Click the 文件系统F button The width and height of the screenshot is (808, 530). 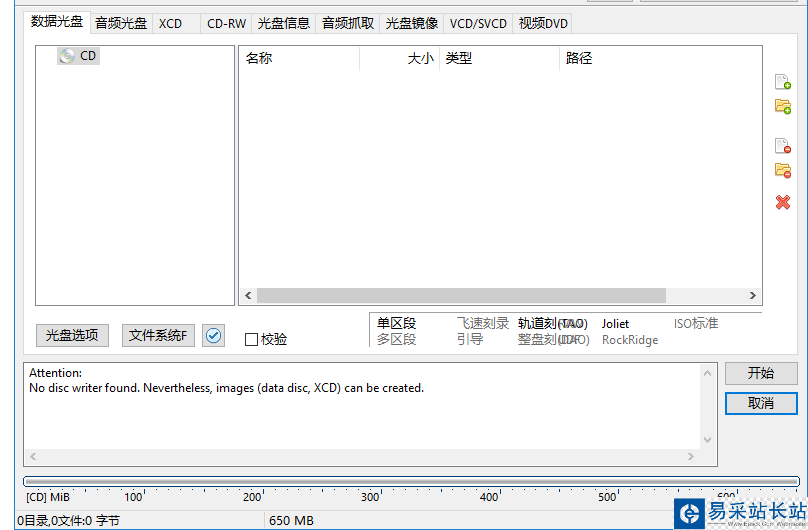tap(158, 336)
